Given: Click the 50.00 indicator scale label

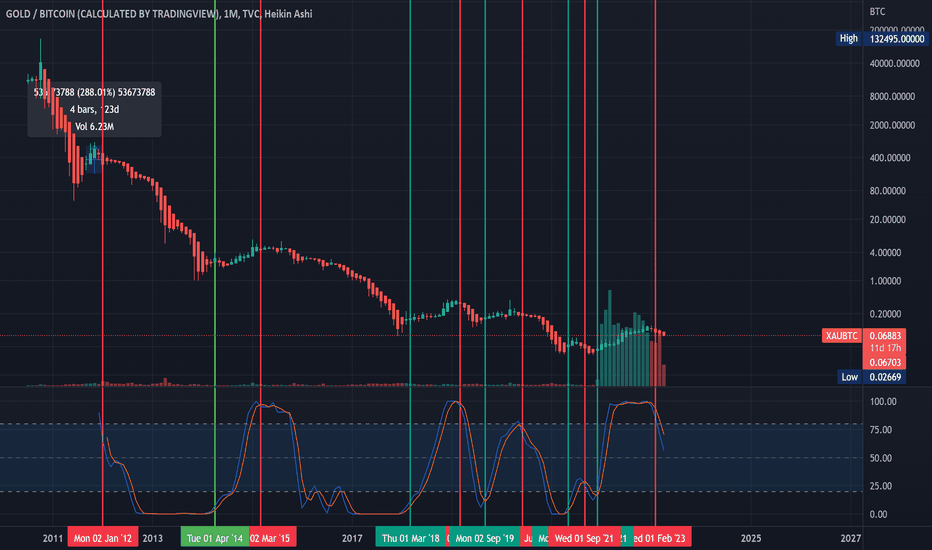Looking at the screenshot, I should (880, 458).
